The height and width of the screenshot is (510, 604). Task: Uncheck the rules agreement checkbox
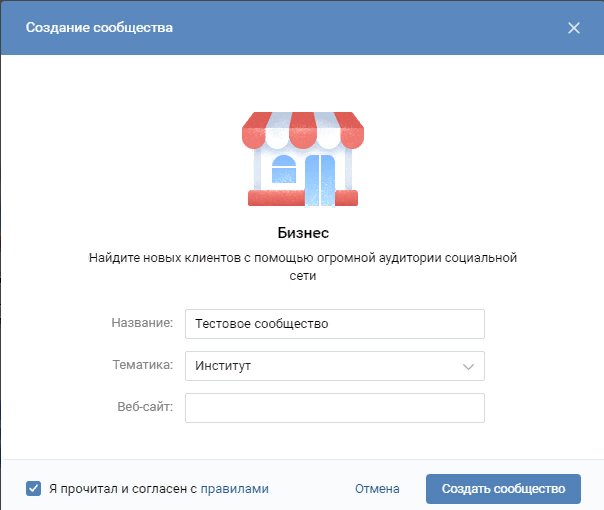click(x=34, y=488)
